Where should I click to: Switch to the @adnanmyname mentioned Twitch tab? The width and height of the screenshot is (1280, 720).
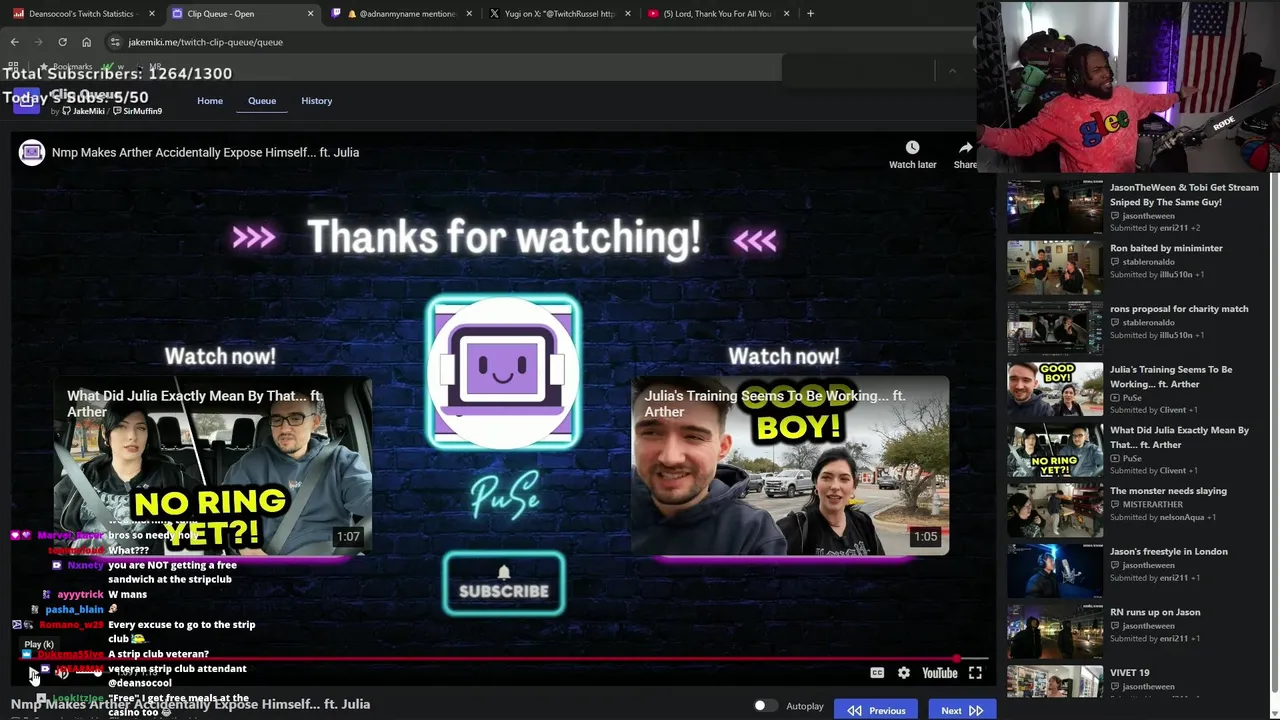tap(400, 14)
